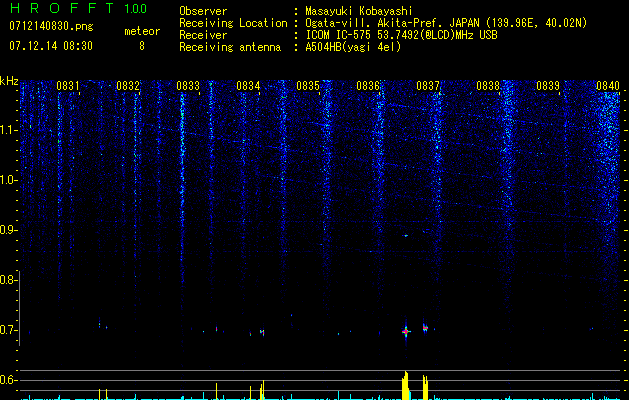Click the 0.9 kHz axis label
Screen dimensions: 629x400
7,230
